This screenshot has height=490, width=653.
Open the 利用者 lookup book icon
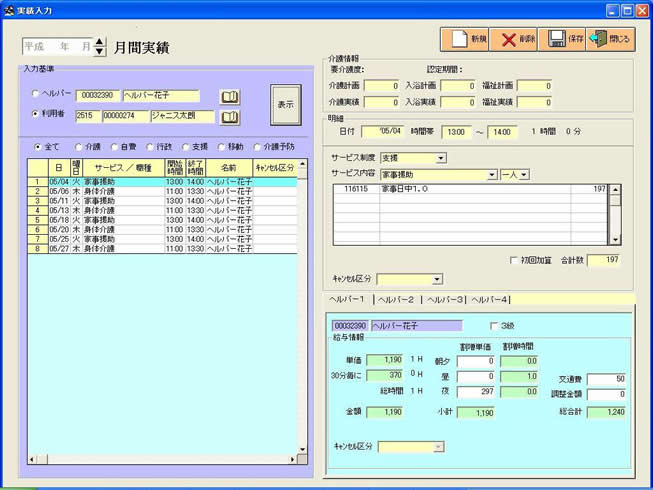click(x=230, y=117)
